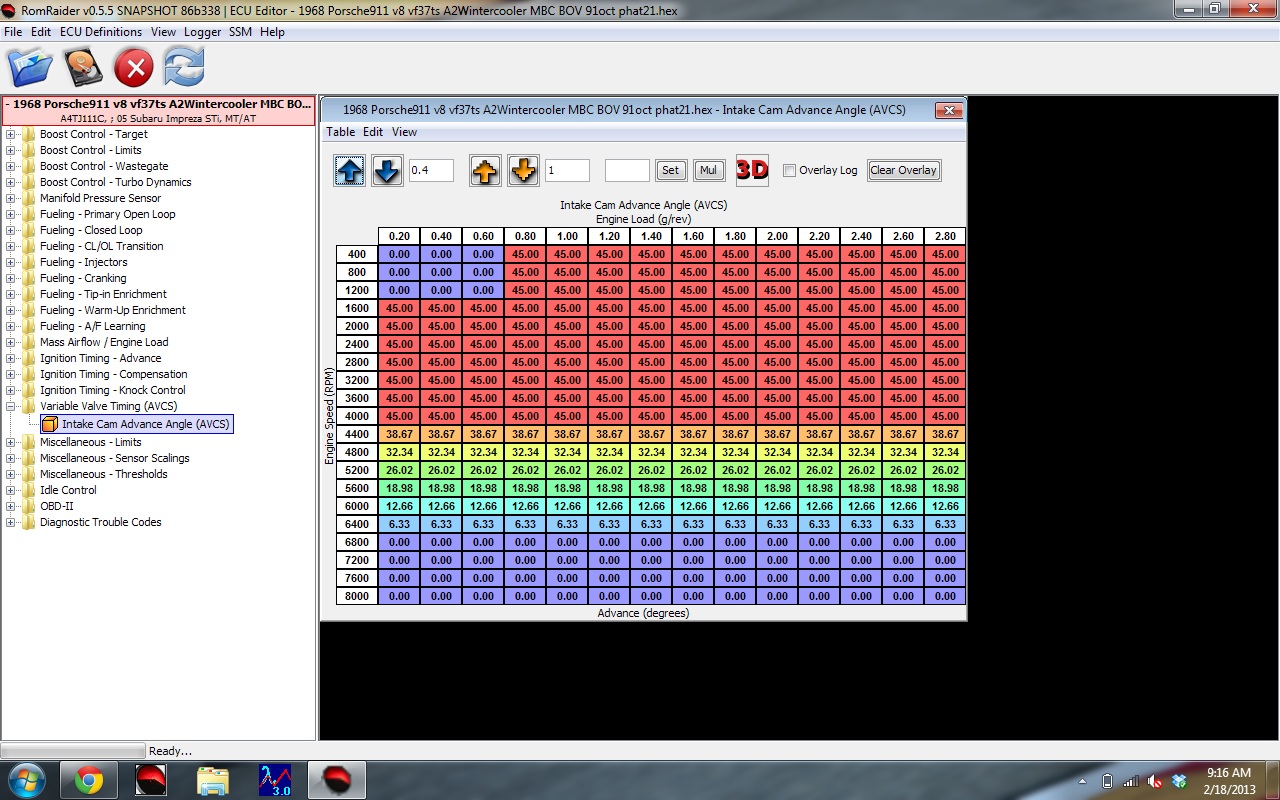1280x800 pixels.
Task: Click orange down arrow coarse decrement
Action: point(523,170)
